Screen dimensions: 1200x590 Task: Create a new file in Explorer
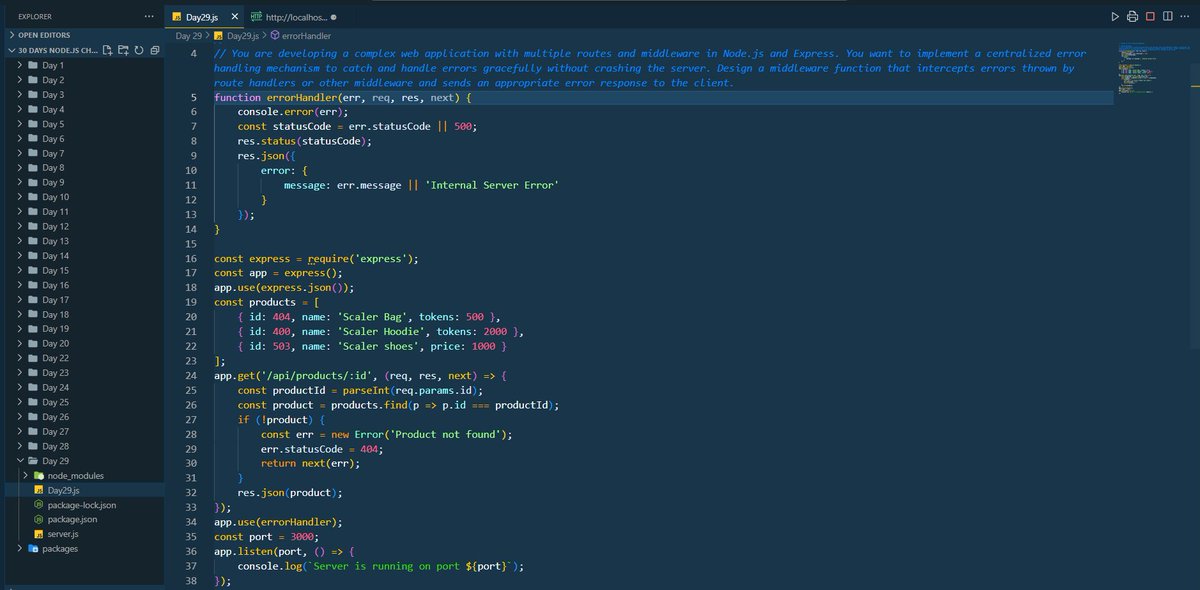pyautogui.click(x=108, y=50)
